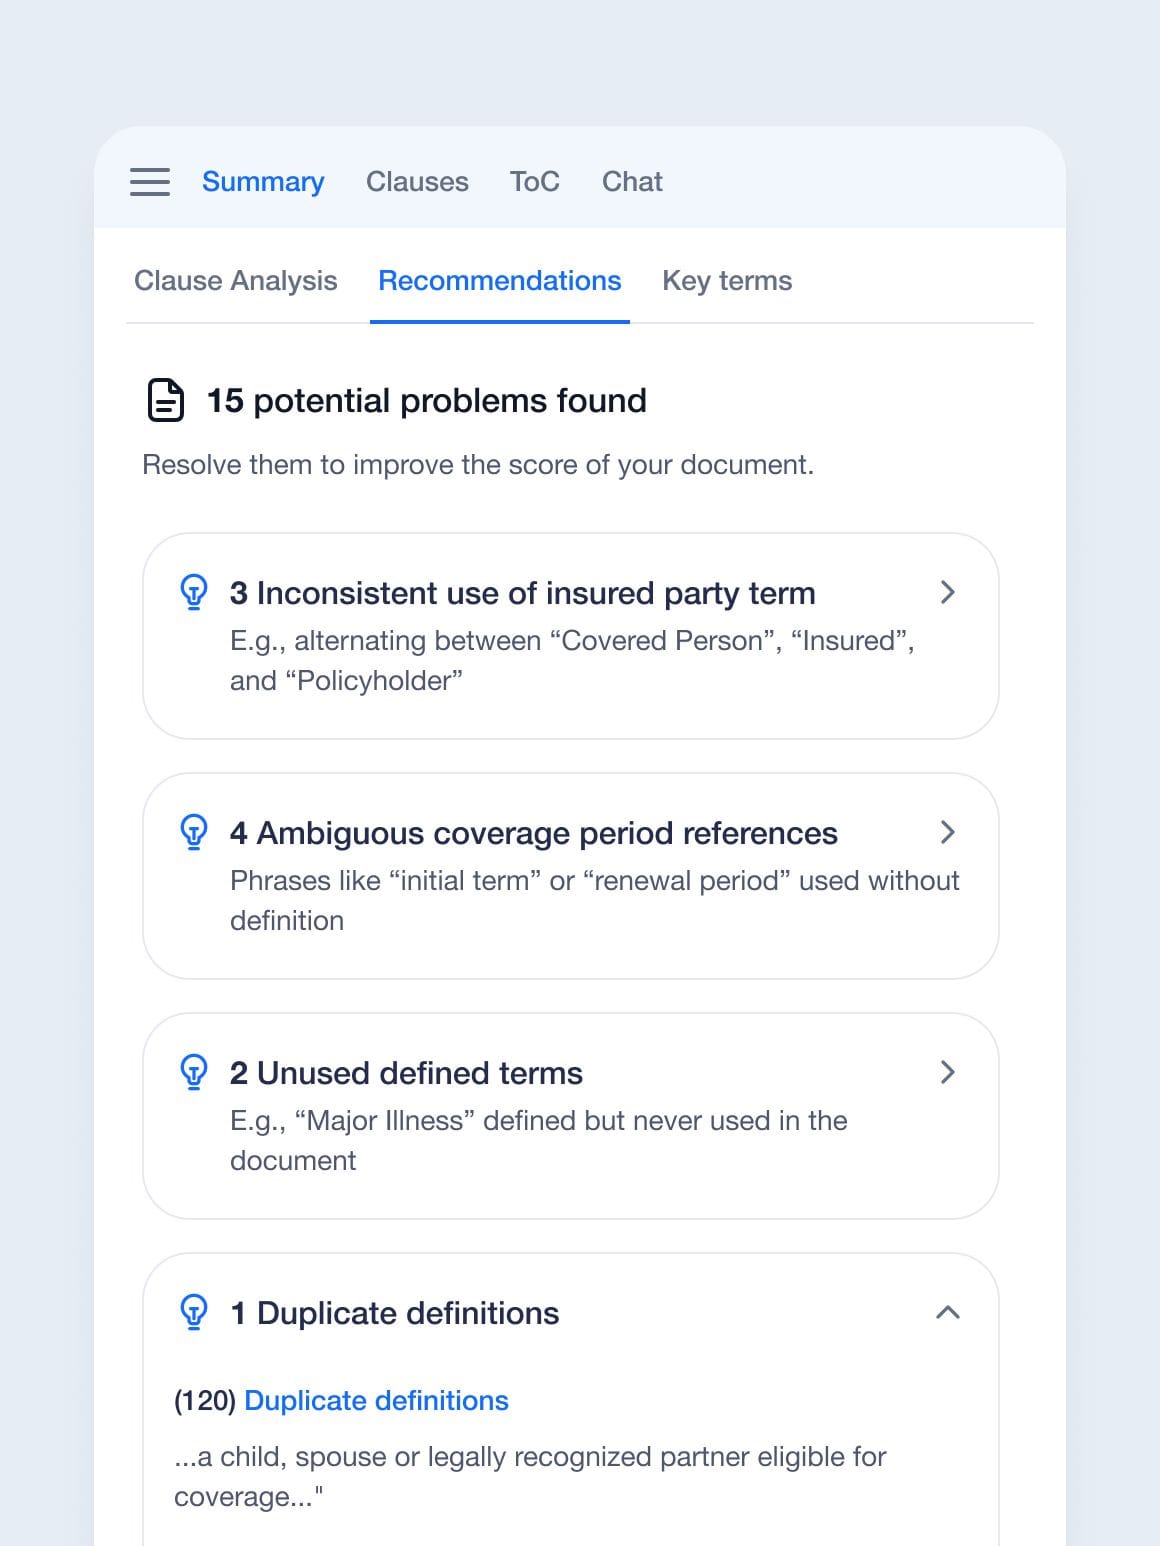This screenshot has height=1546, width=1160.
Task: Open the Clauses tab
Action: [x=417, y=182]
